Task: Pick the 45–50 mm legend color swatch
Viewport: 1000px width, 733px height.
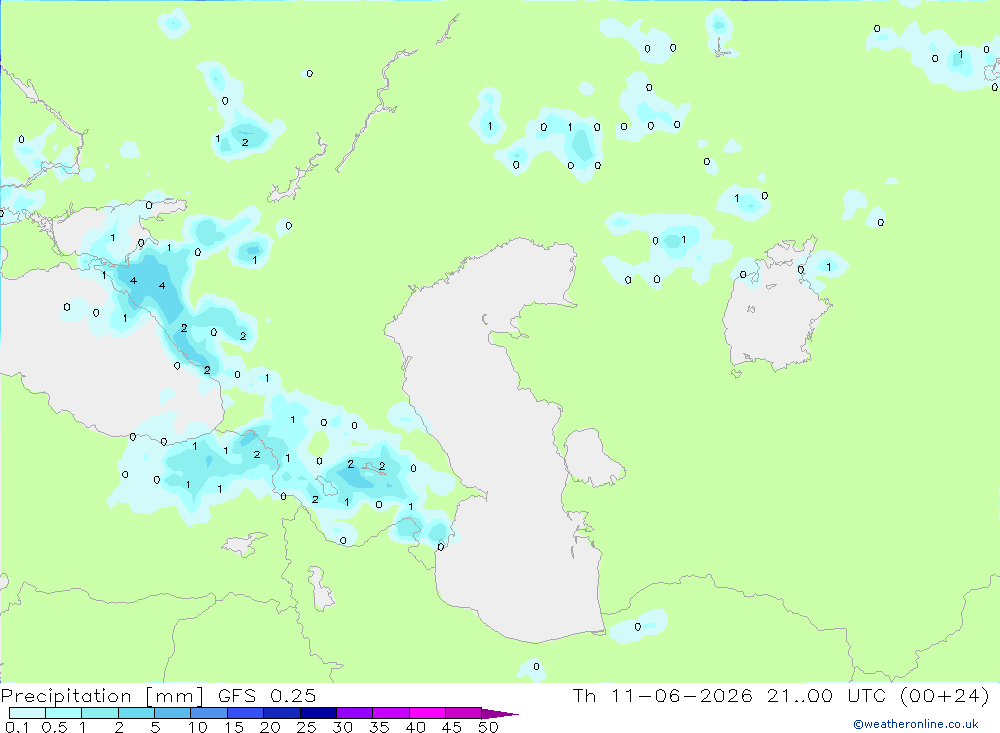Action: [x=463, y=713]
